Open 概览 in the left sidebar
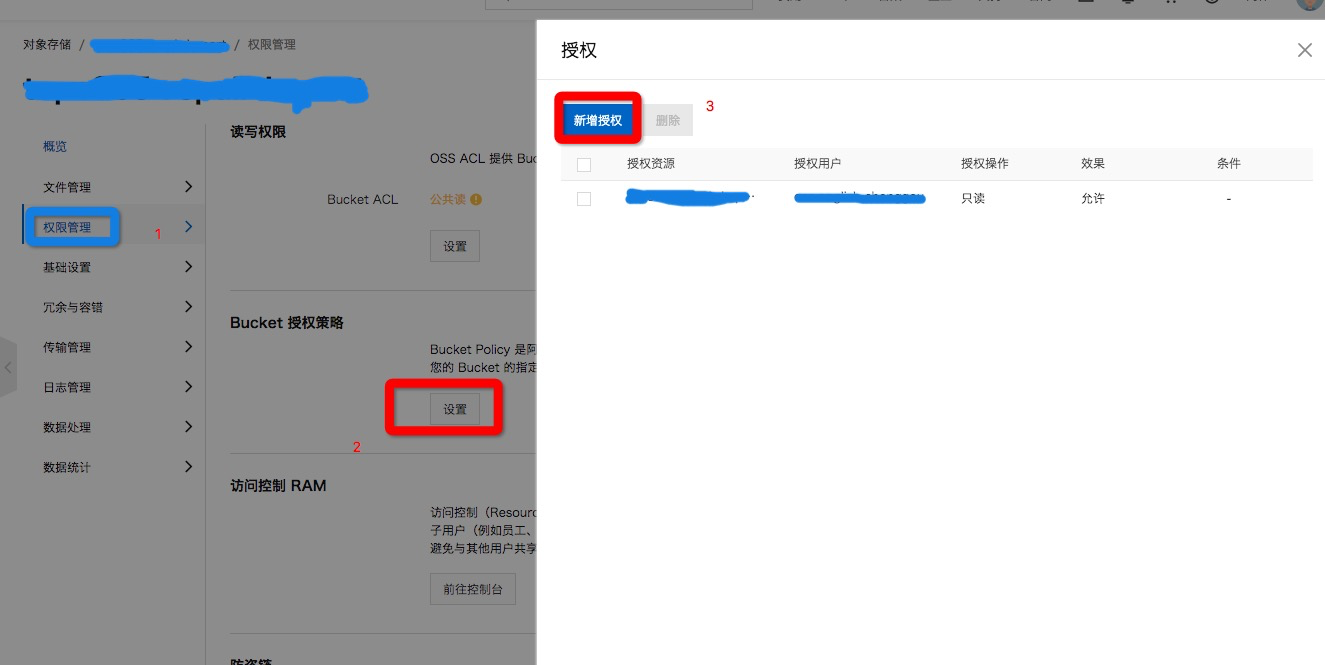This screenshot has height=665, width=1325. tap(55, 147)
